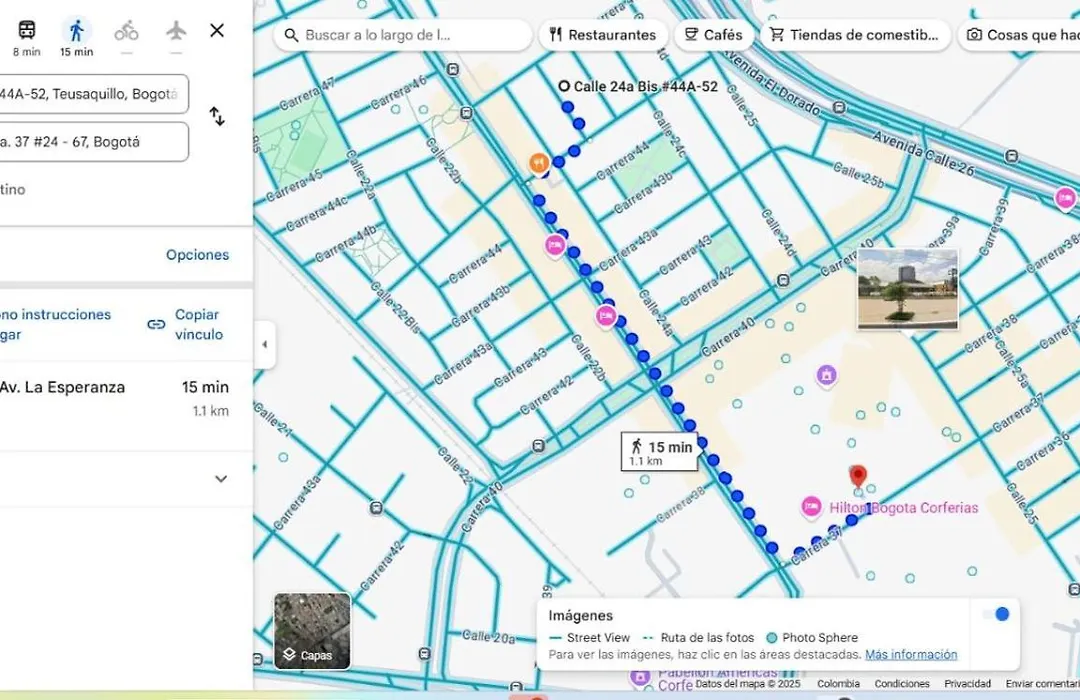Open the Capas layers thumbnail

coord(313,631)
